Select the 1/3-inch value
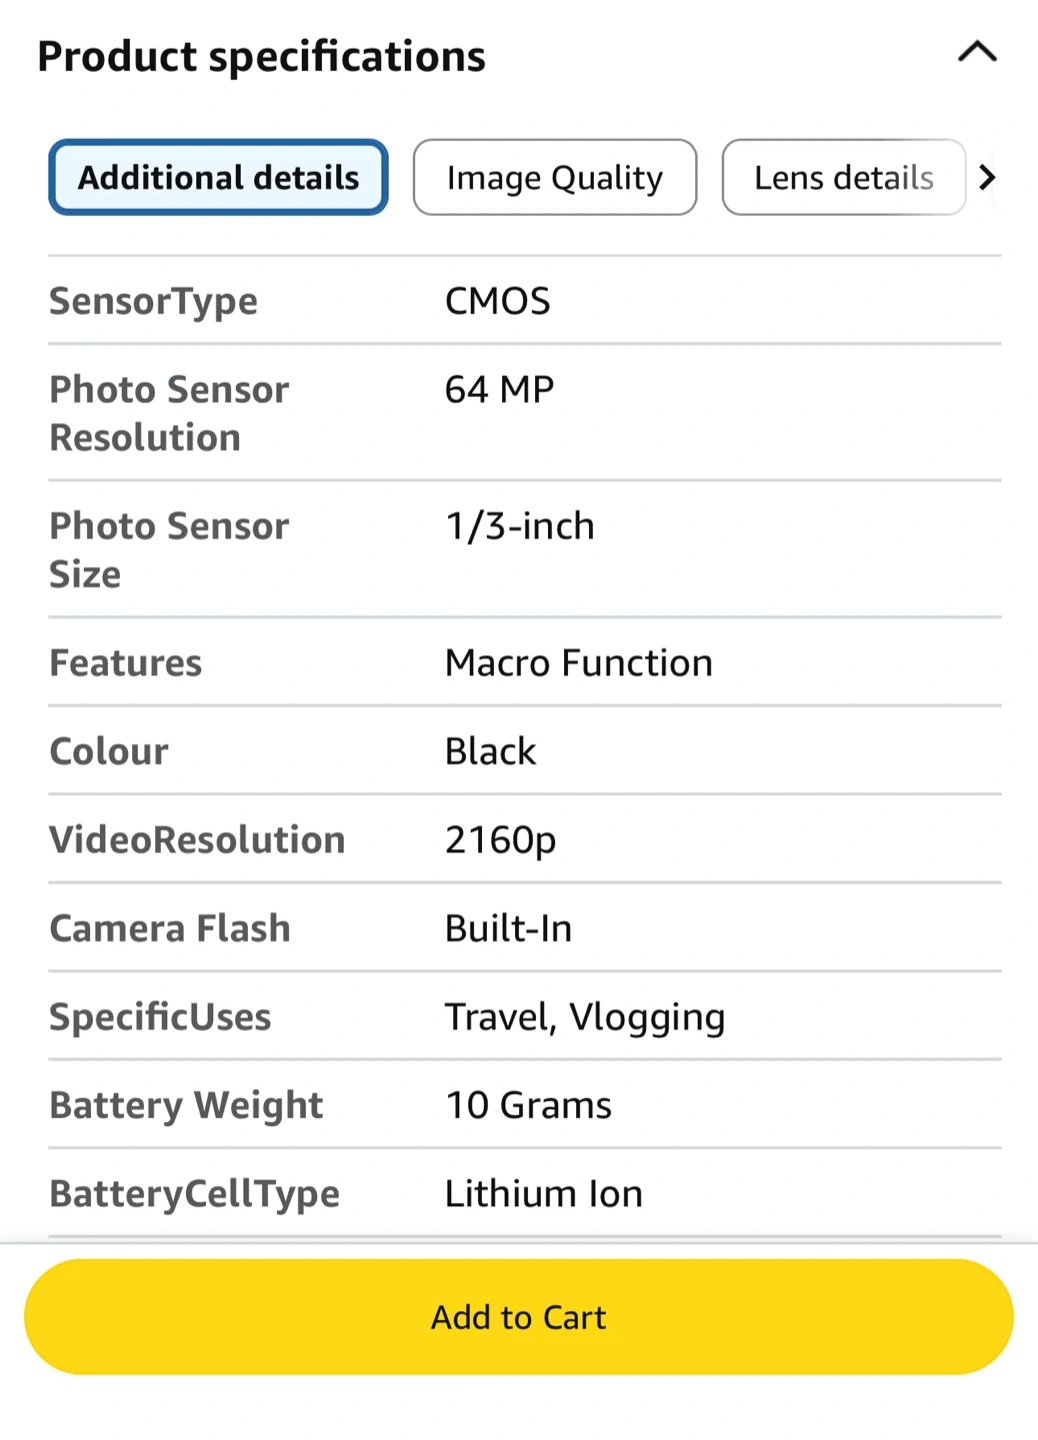 point(519,526)
